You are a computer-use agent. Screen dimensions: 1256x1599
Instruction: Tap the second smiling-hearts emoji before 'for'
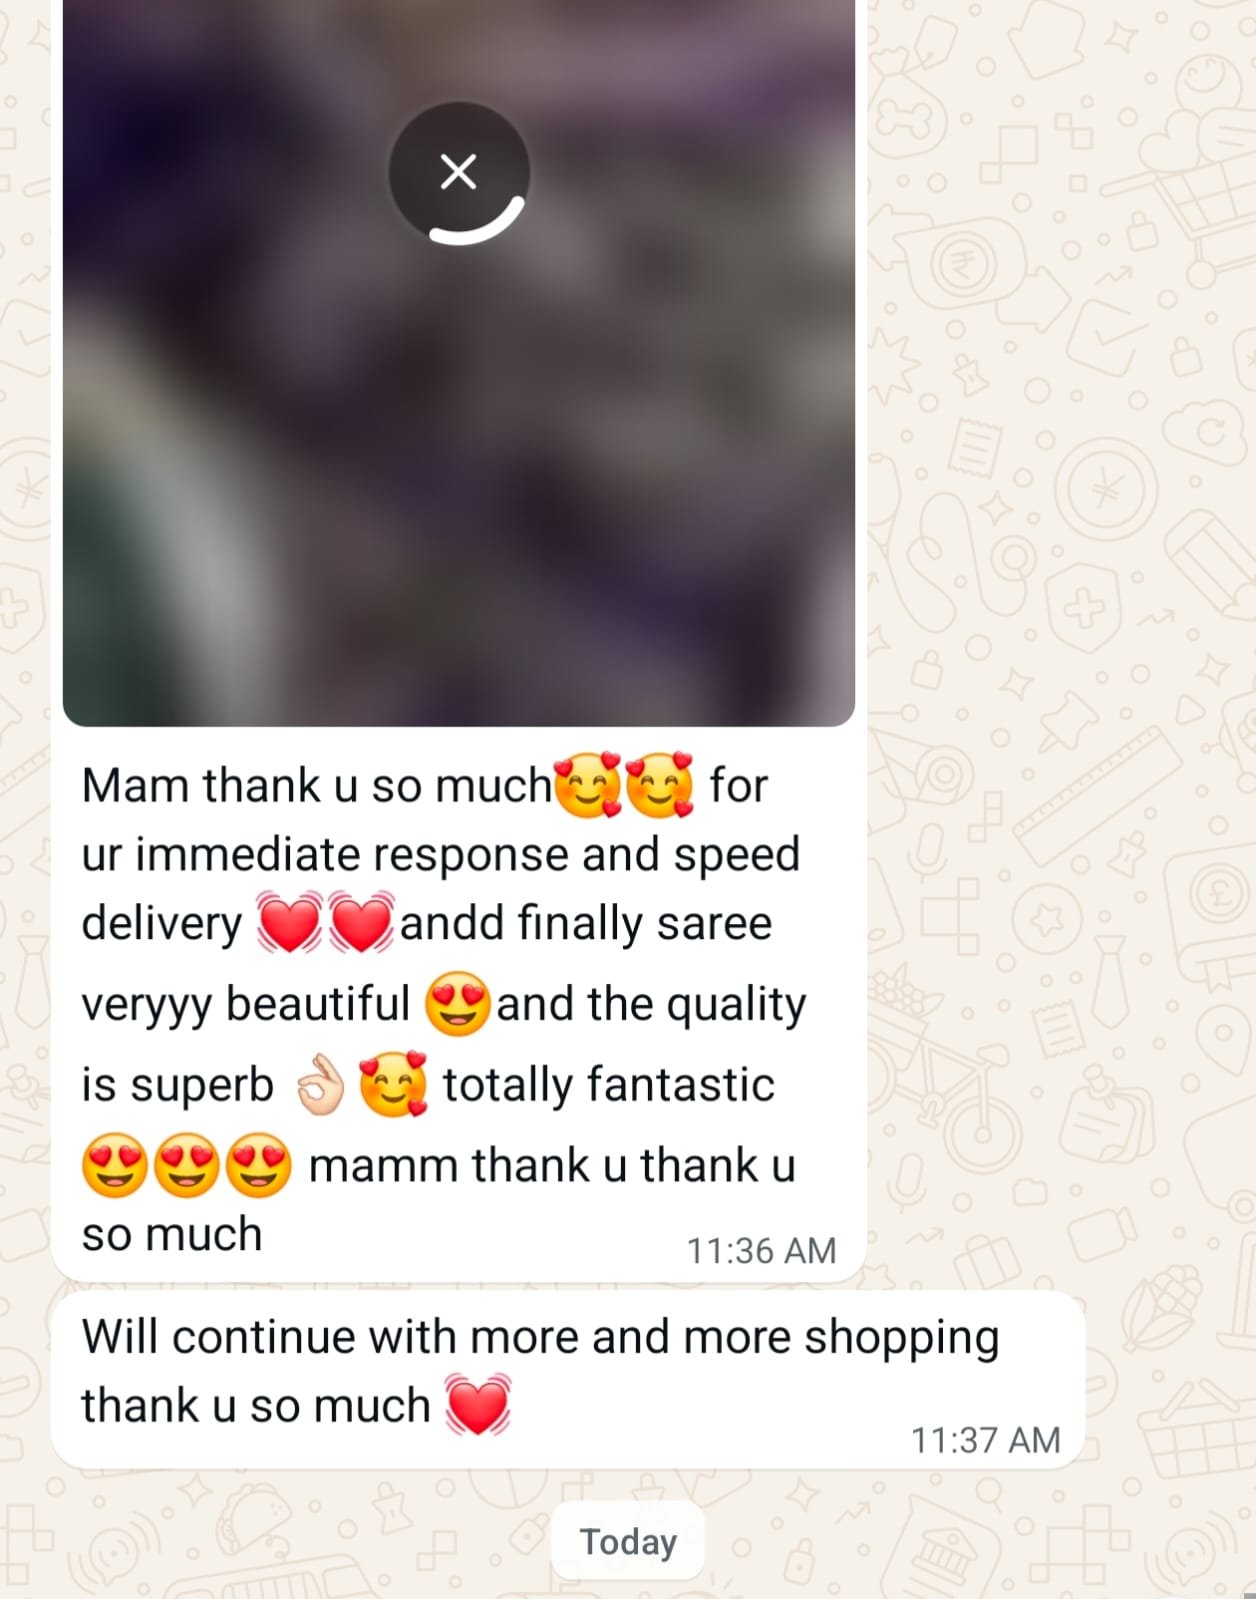point(660,785)
